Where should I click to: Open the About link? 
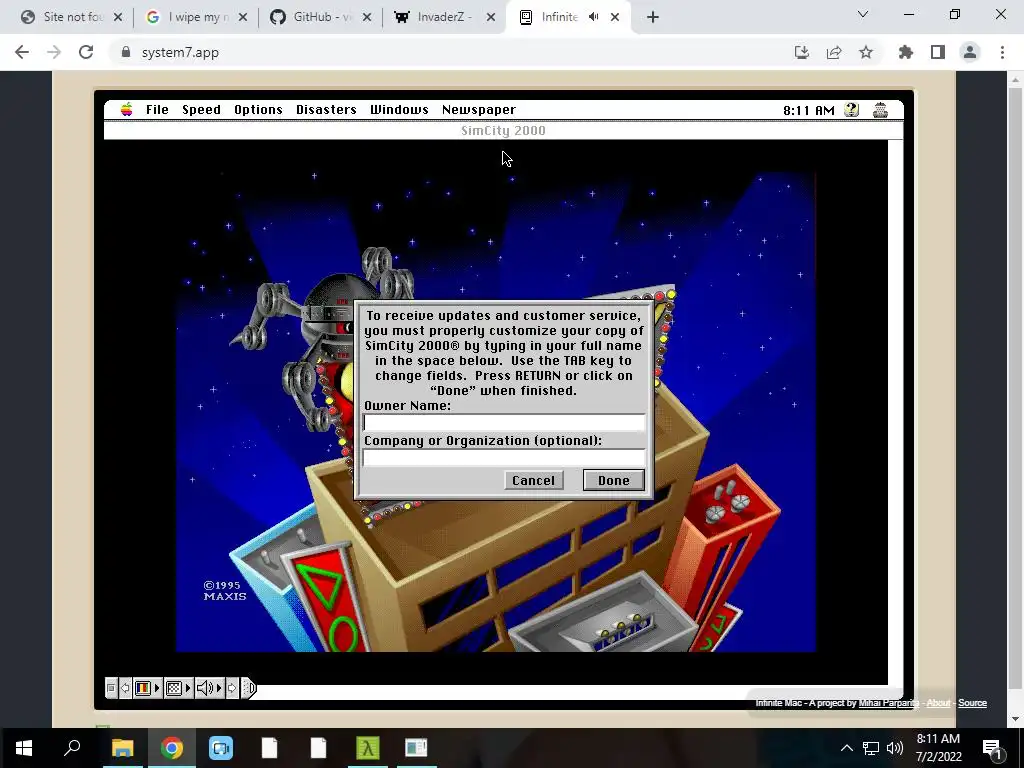click(x=938, y=703)
